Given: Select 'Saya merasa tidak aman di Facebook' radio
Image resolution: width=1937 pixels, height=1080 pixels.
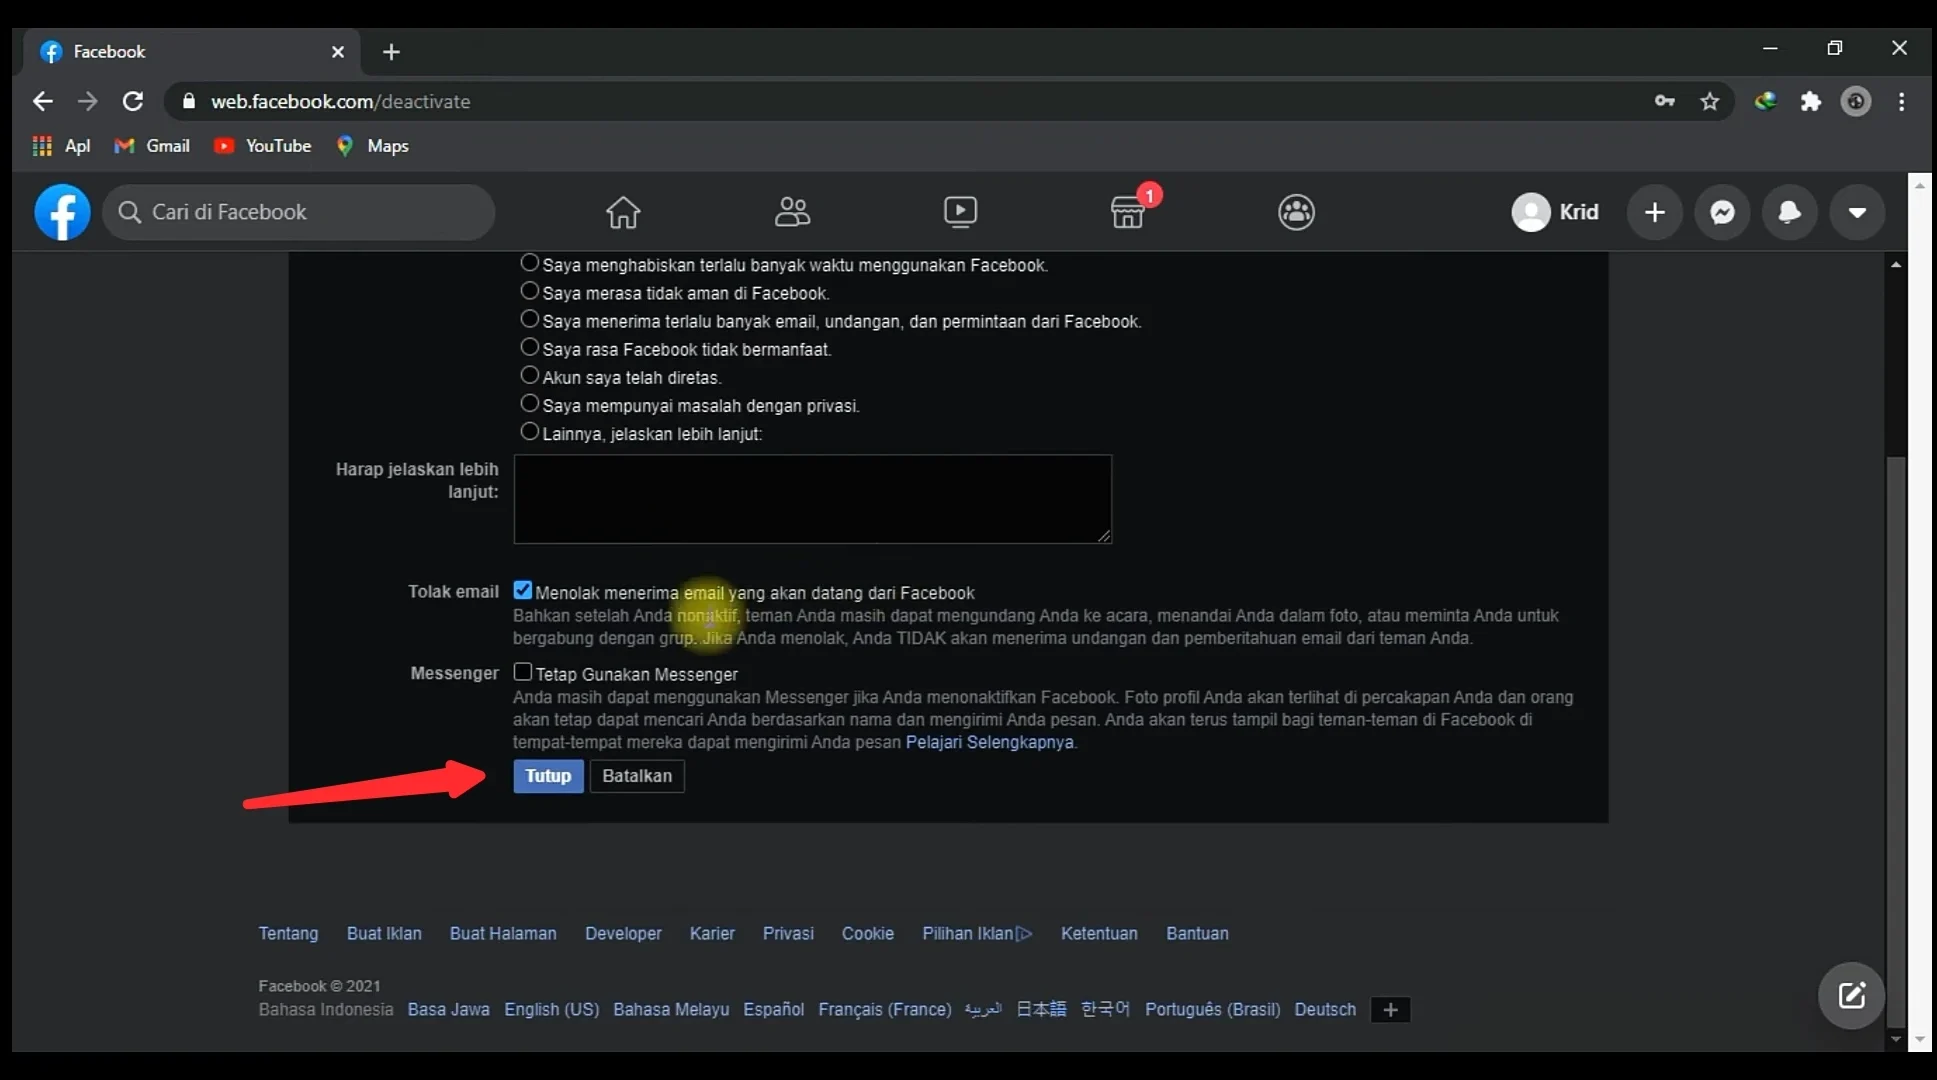Looking at the screenshot, I should (x=529, y=291).
